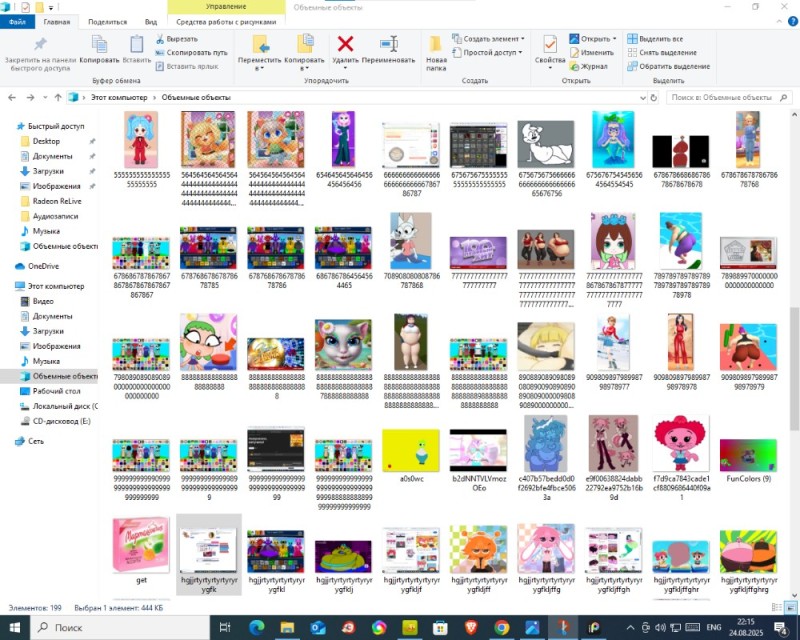Image resolution: width=800 pixels, height=640 pixels.
Task: Open the blue help question mark
Action: pyautogui.click(x=793, y=21)
